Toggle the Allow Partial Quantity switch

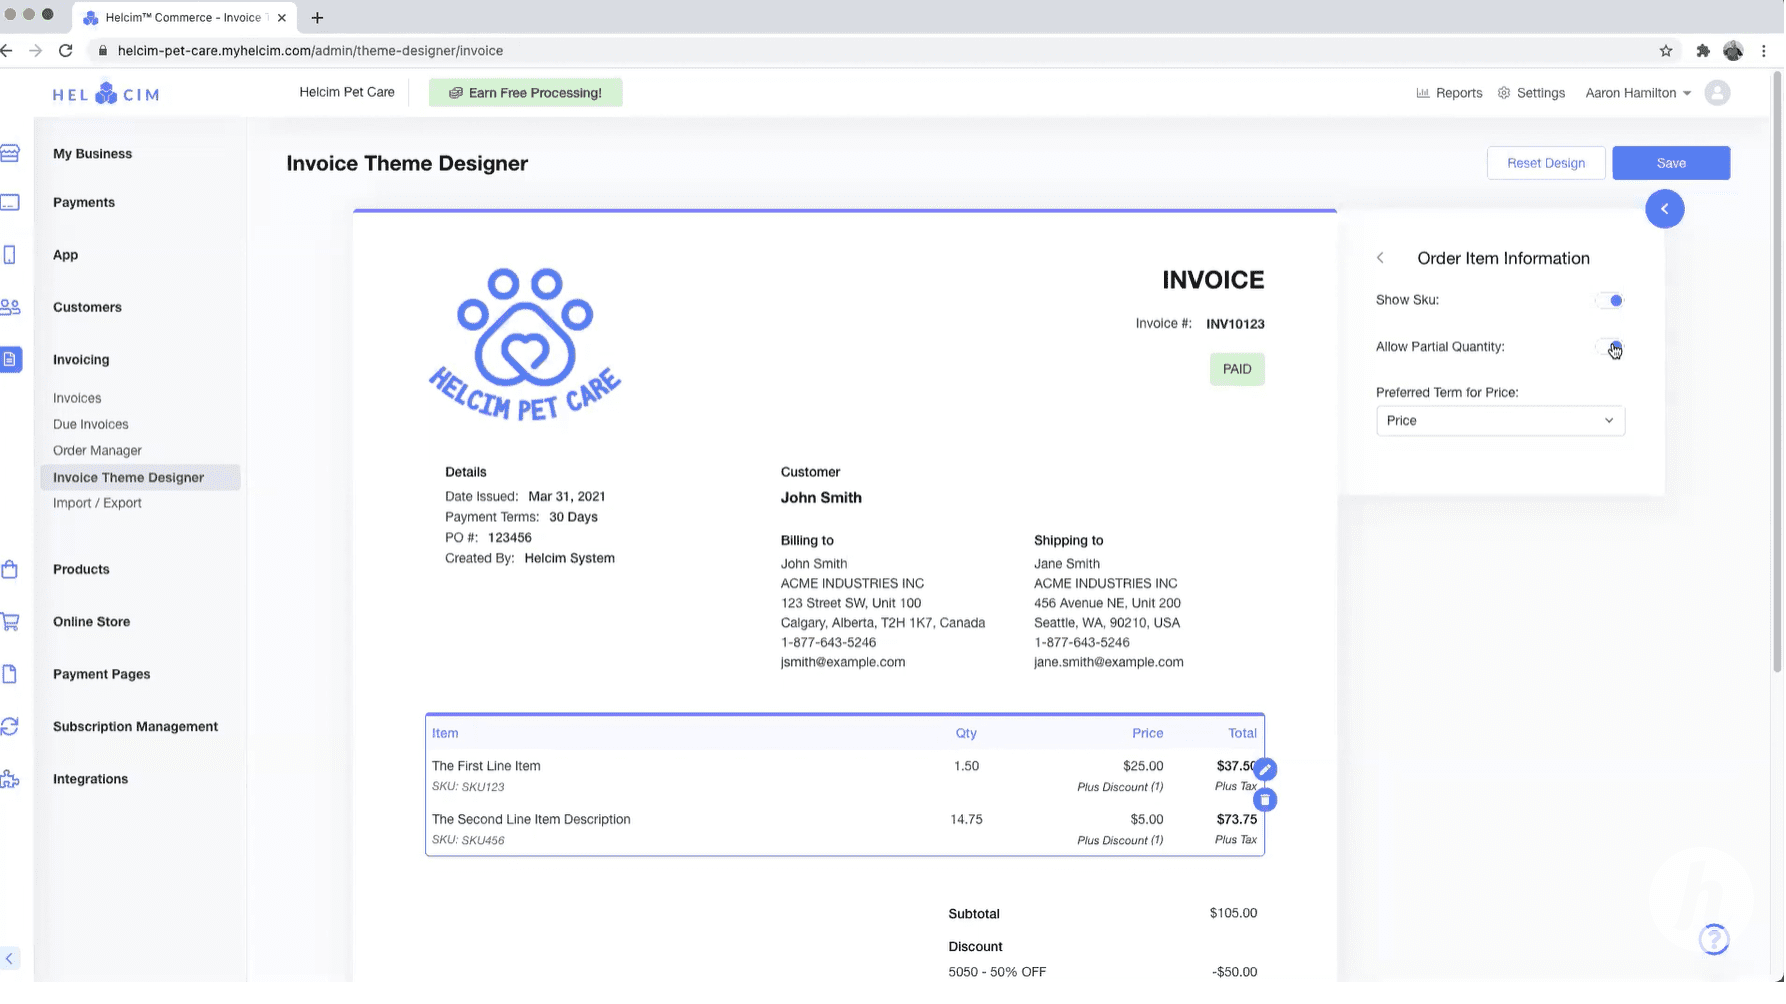coord(1610,347)
